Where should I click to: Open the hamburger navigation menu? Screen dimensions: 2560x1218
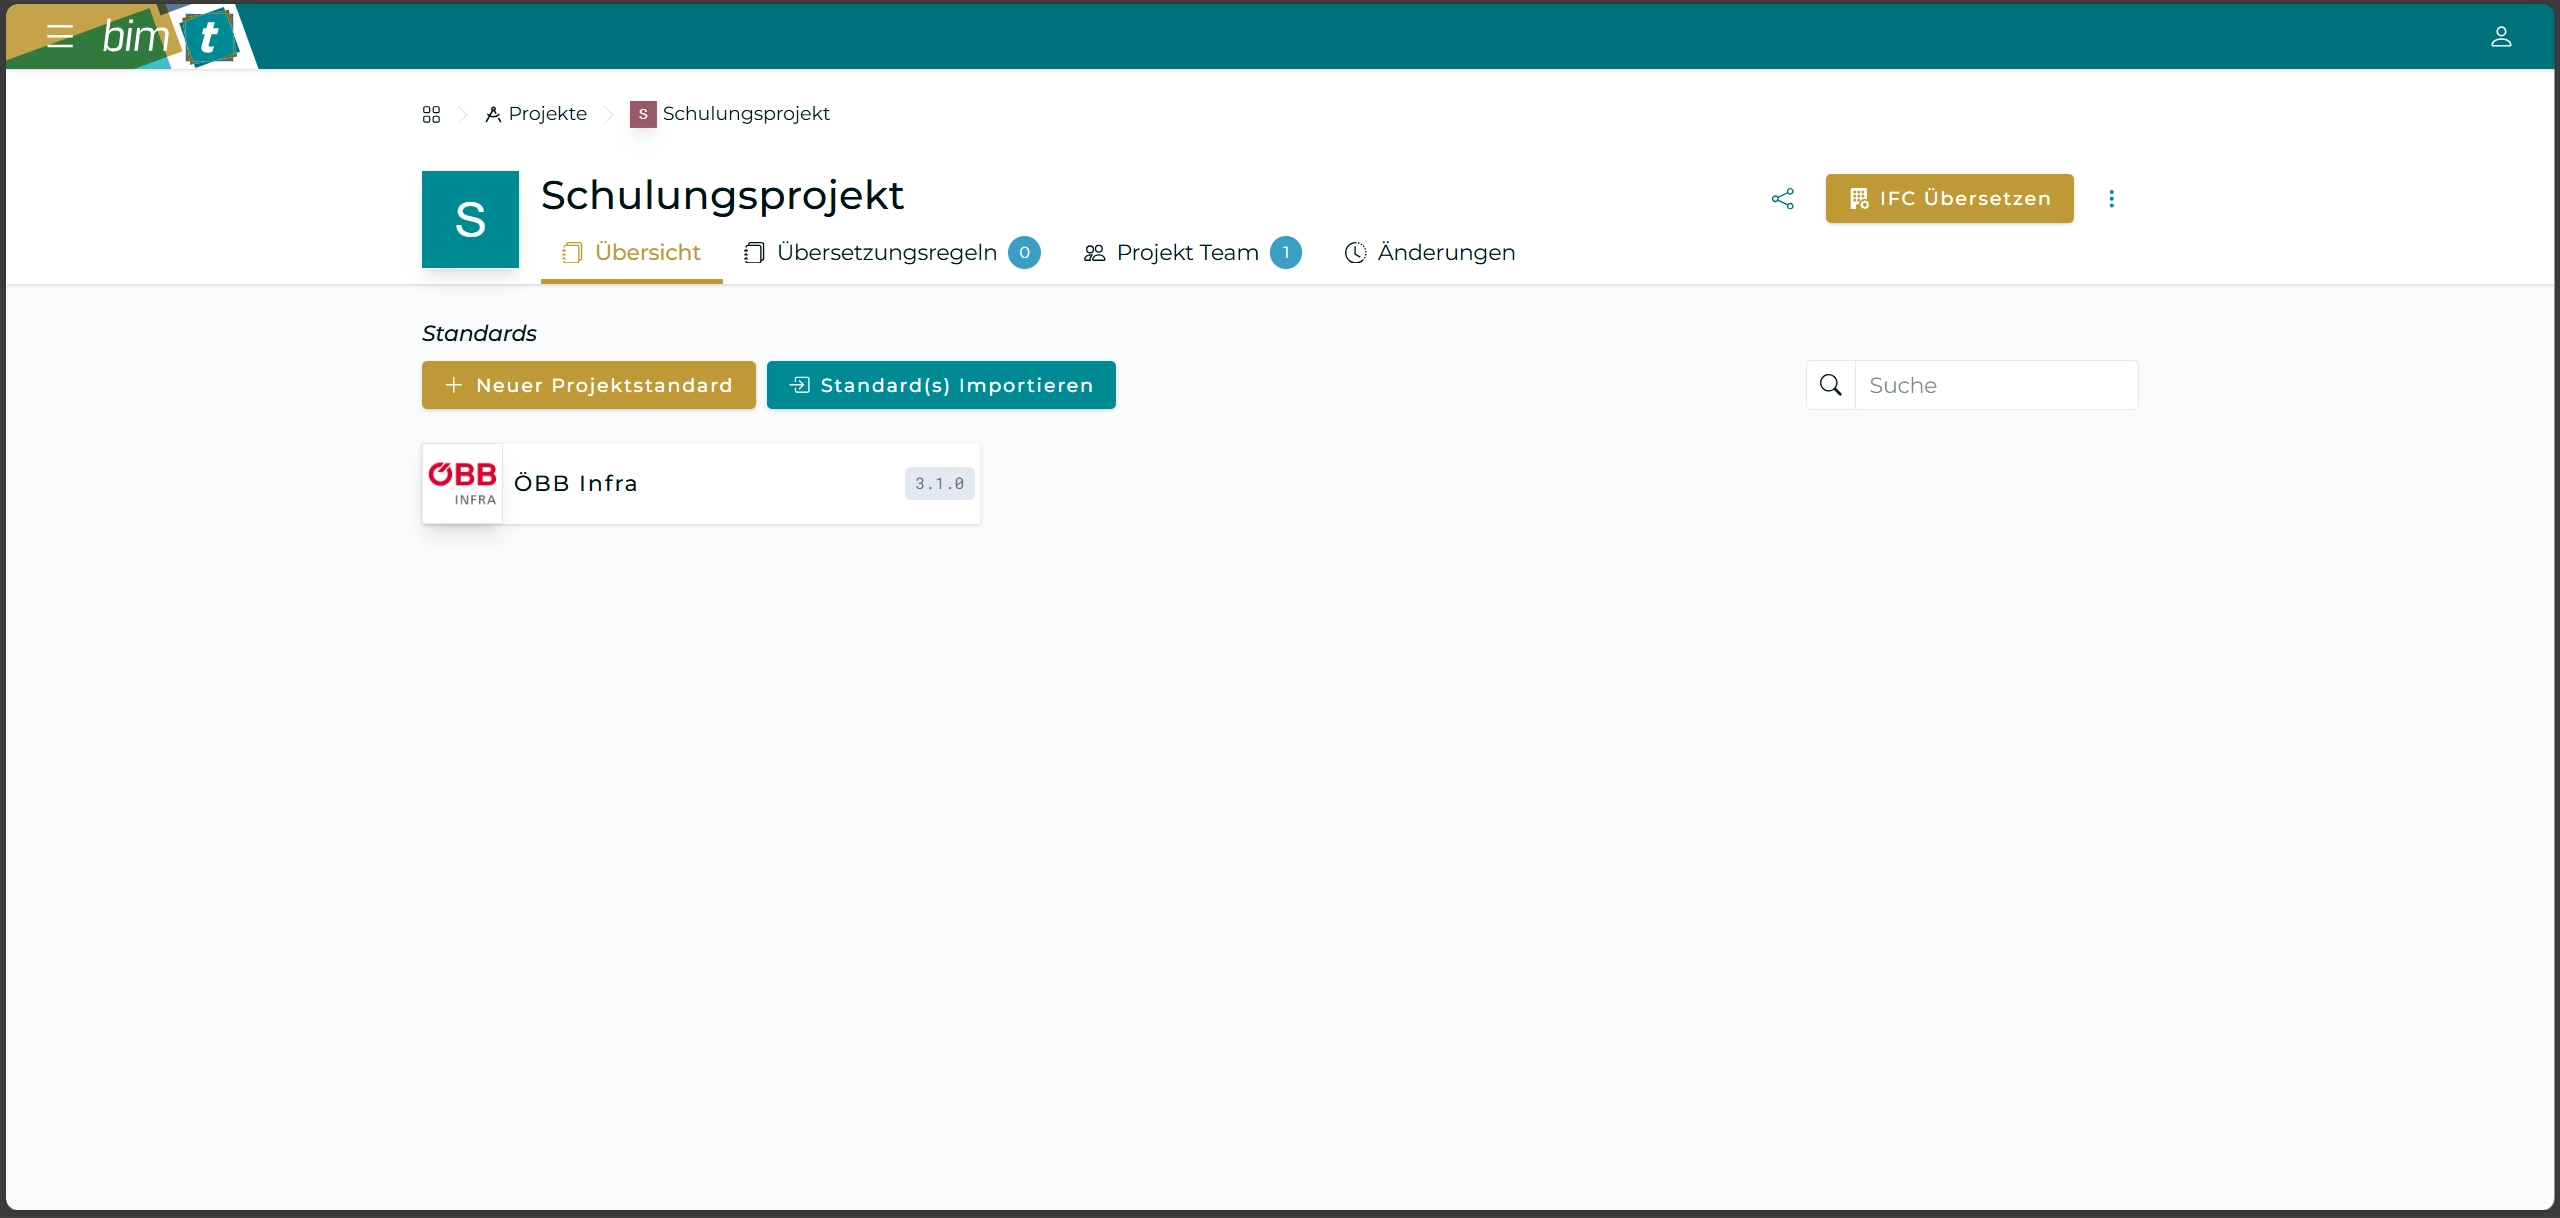pyautogui.click(x=60, y=37)
